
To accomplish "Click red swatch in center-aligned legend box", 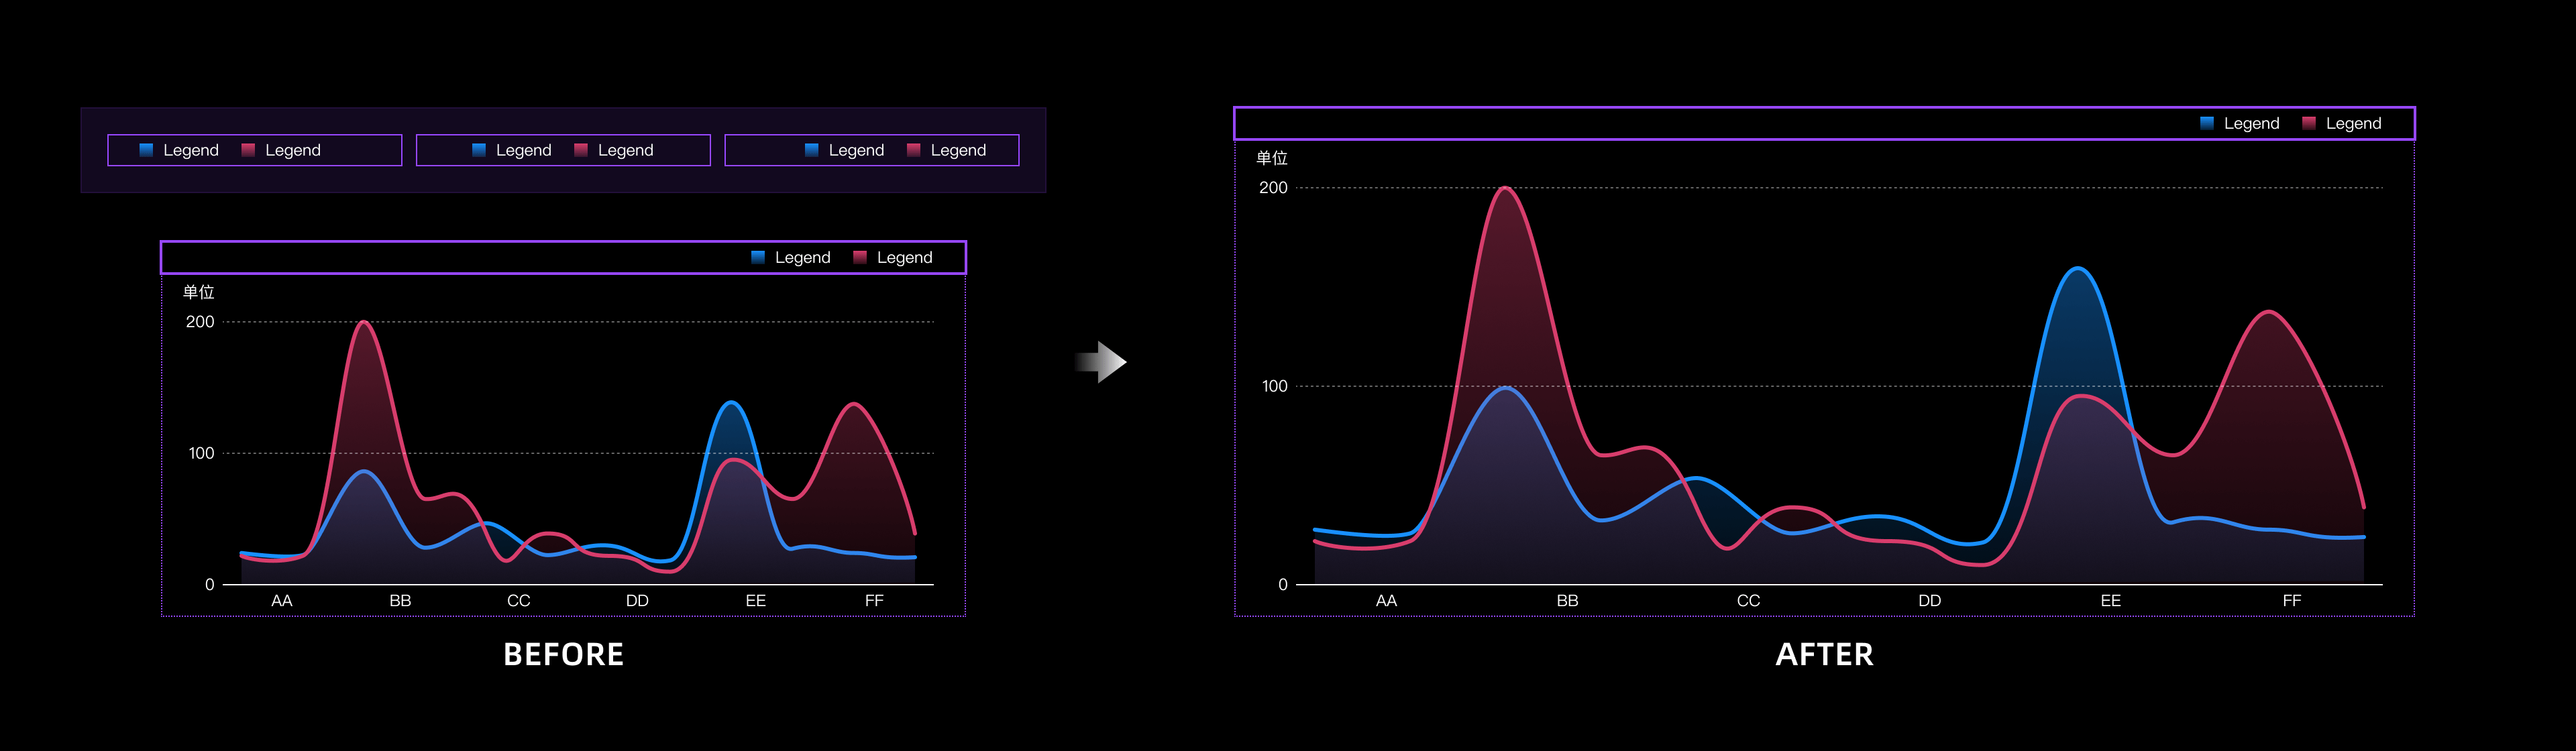I will click(581, 150).
